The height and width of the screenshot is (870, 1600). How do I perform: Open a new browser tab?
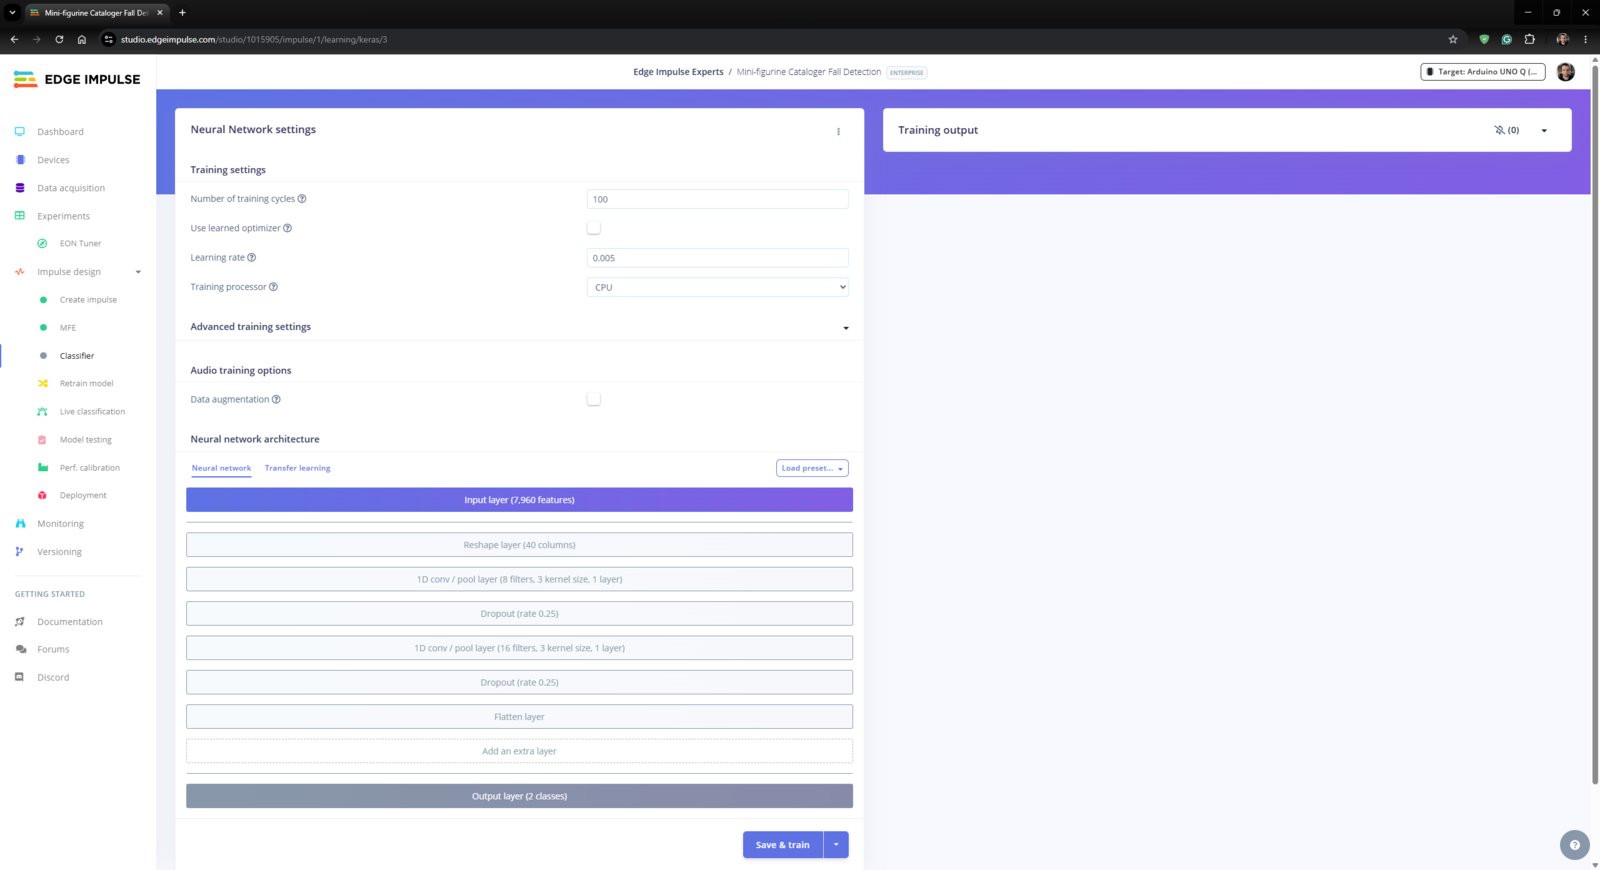pos(182,13)
